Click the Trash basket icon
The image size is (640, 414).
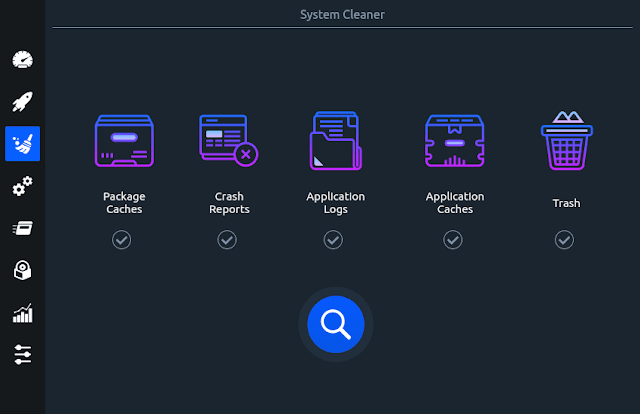(567, 140)
